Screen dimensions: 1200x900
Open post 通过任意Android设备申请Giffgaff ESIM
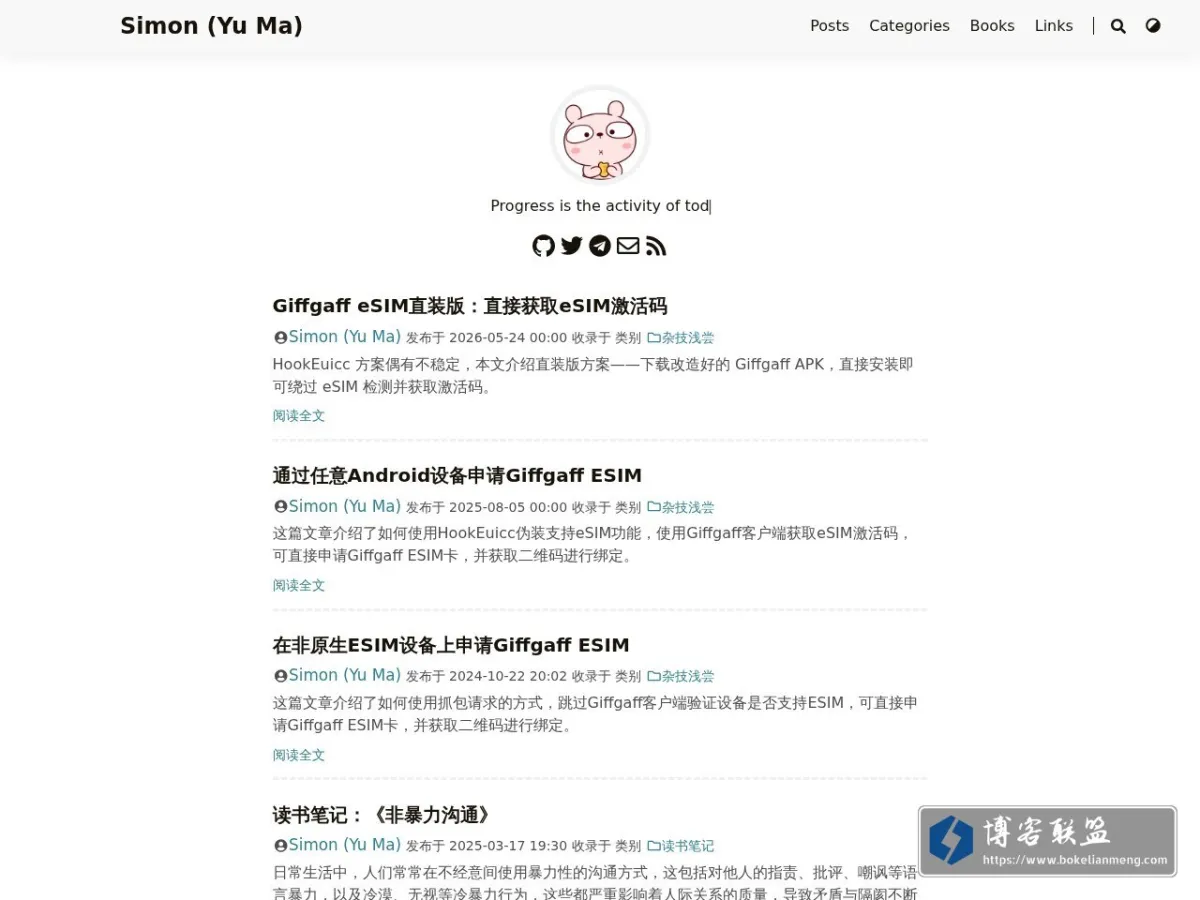[457, 475]
